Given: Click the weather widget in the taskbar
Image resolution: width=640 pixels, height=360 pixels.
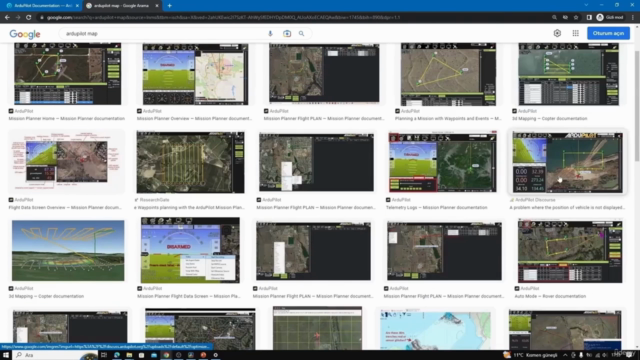Looking at the screenshot, I should pos(530,355).
